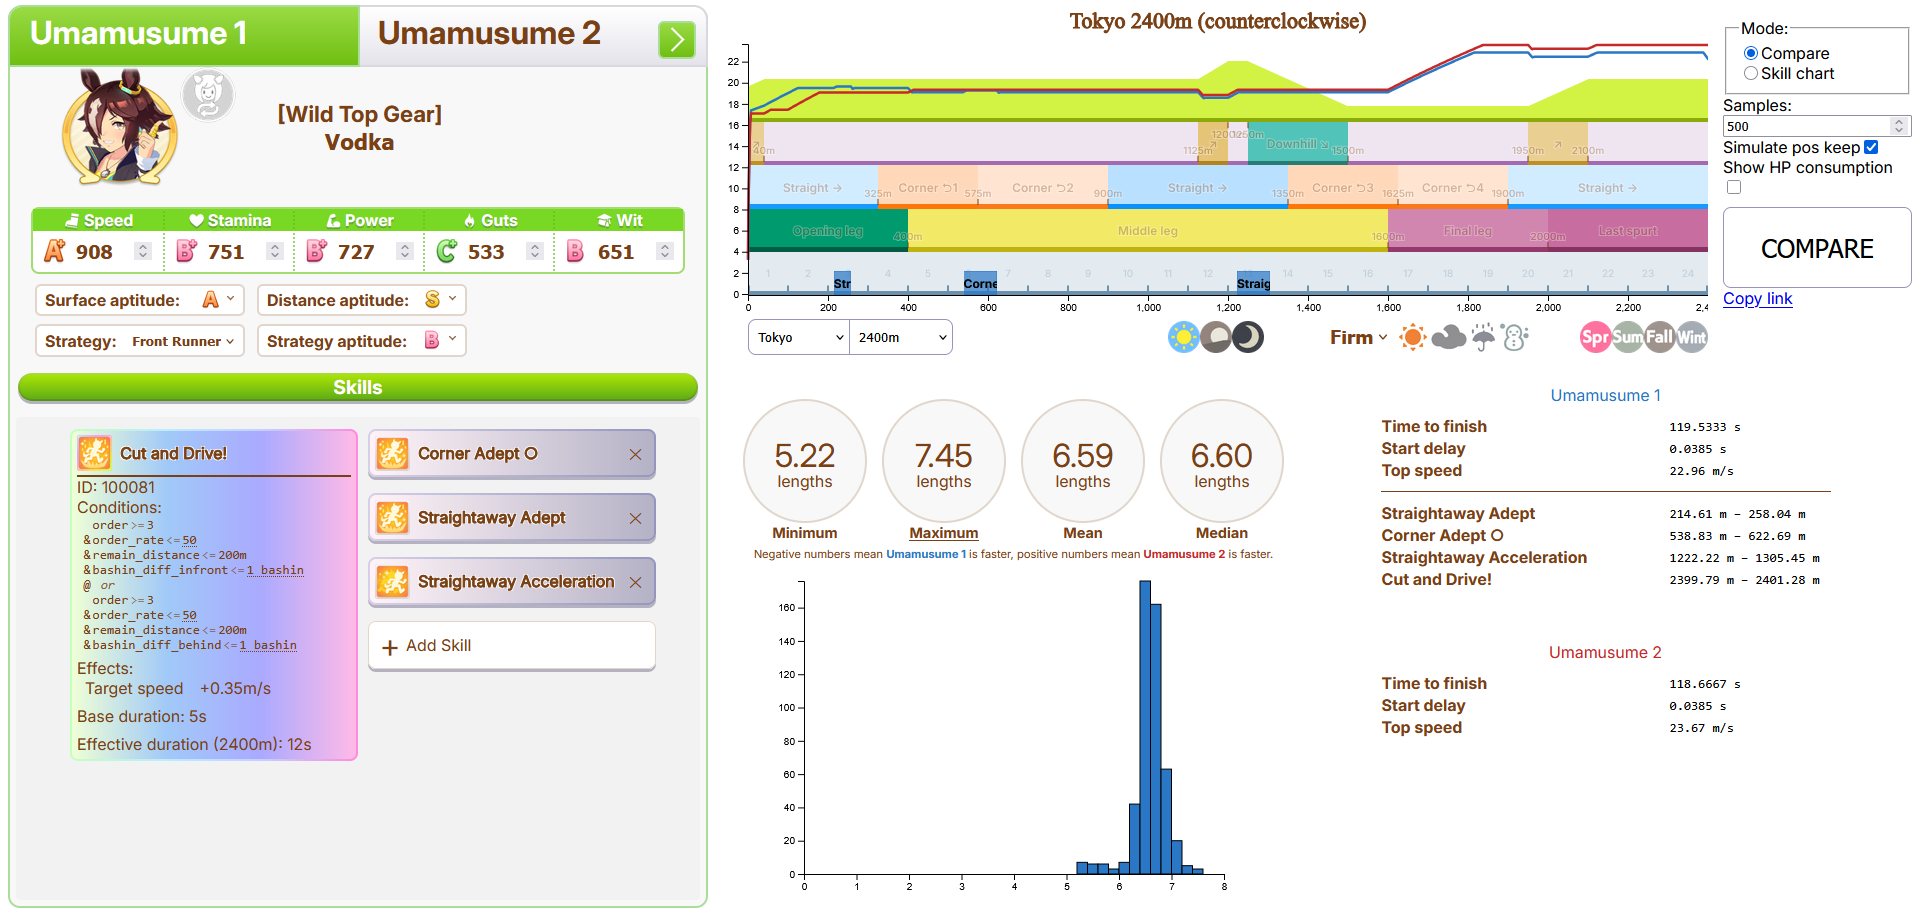Remove Corner Adept skill
Screen dimensions: 1919x914
tap(635, 454)
